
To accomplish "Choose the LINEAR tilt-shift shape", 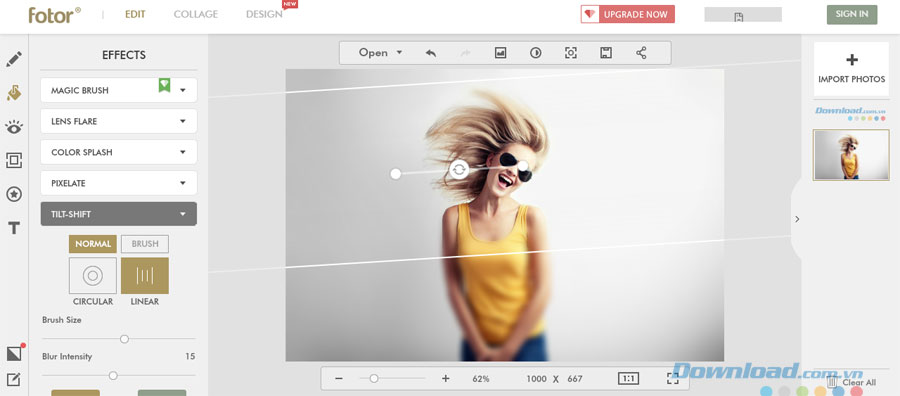I will coord(145,275).
